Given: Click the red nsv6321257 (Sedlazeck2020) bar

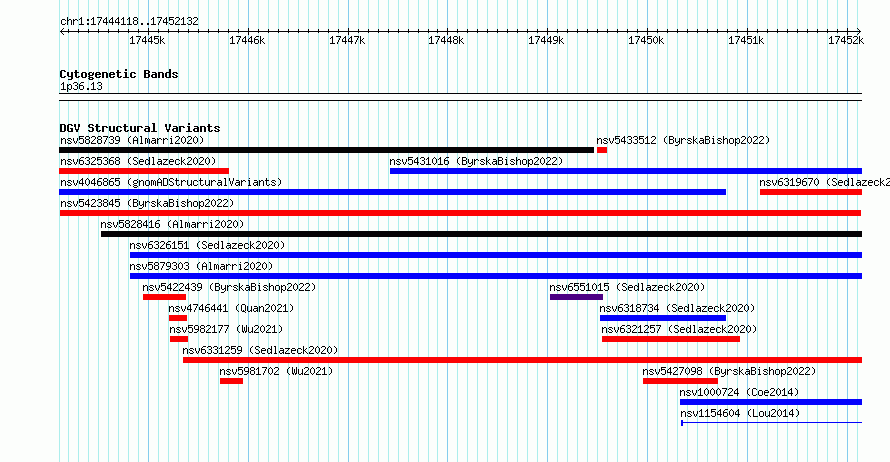Looking at the screenshot, I should click(671, 339).
